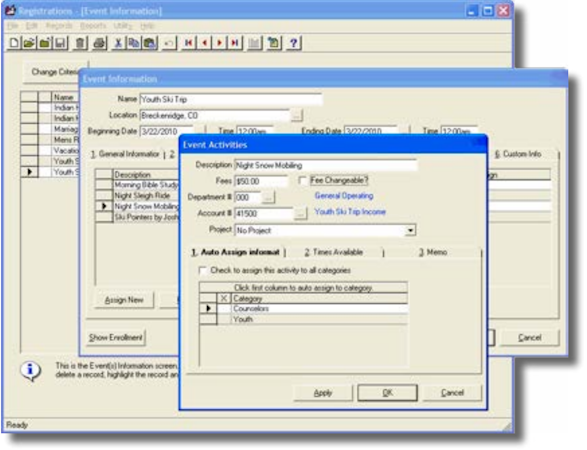The height and width of the screenshot is (450, 587).
Task: Click the New document toolbar icon
Action: 14,43
